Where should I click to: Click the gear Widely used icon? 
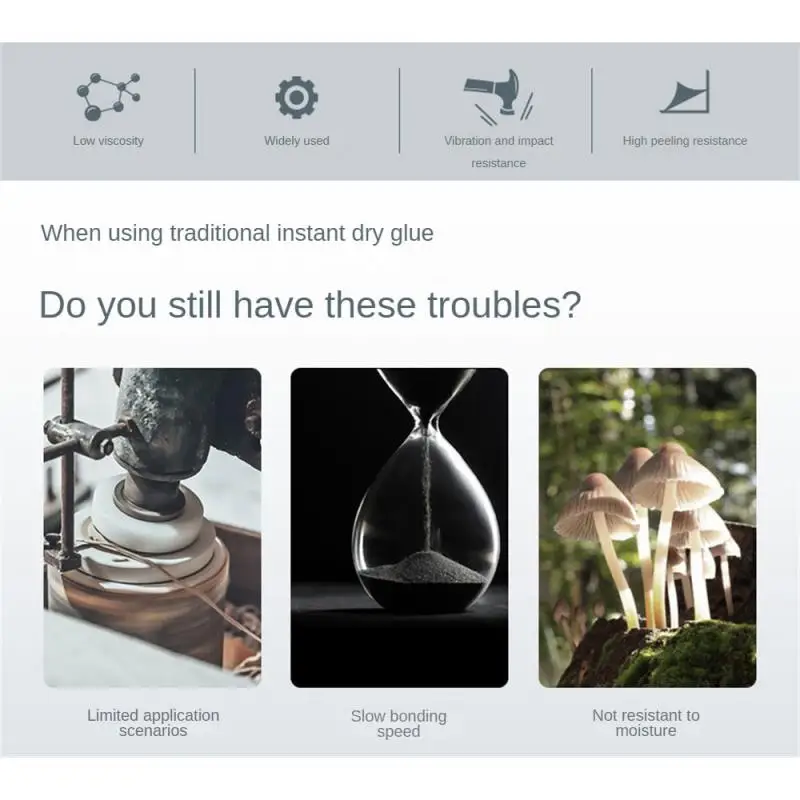coord(296,97)
